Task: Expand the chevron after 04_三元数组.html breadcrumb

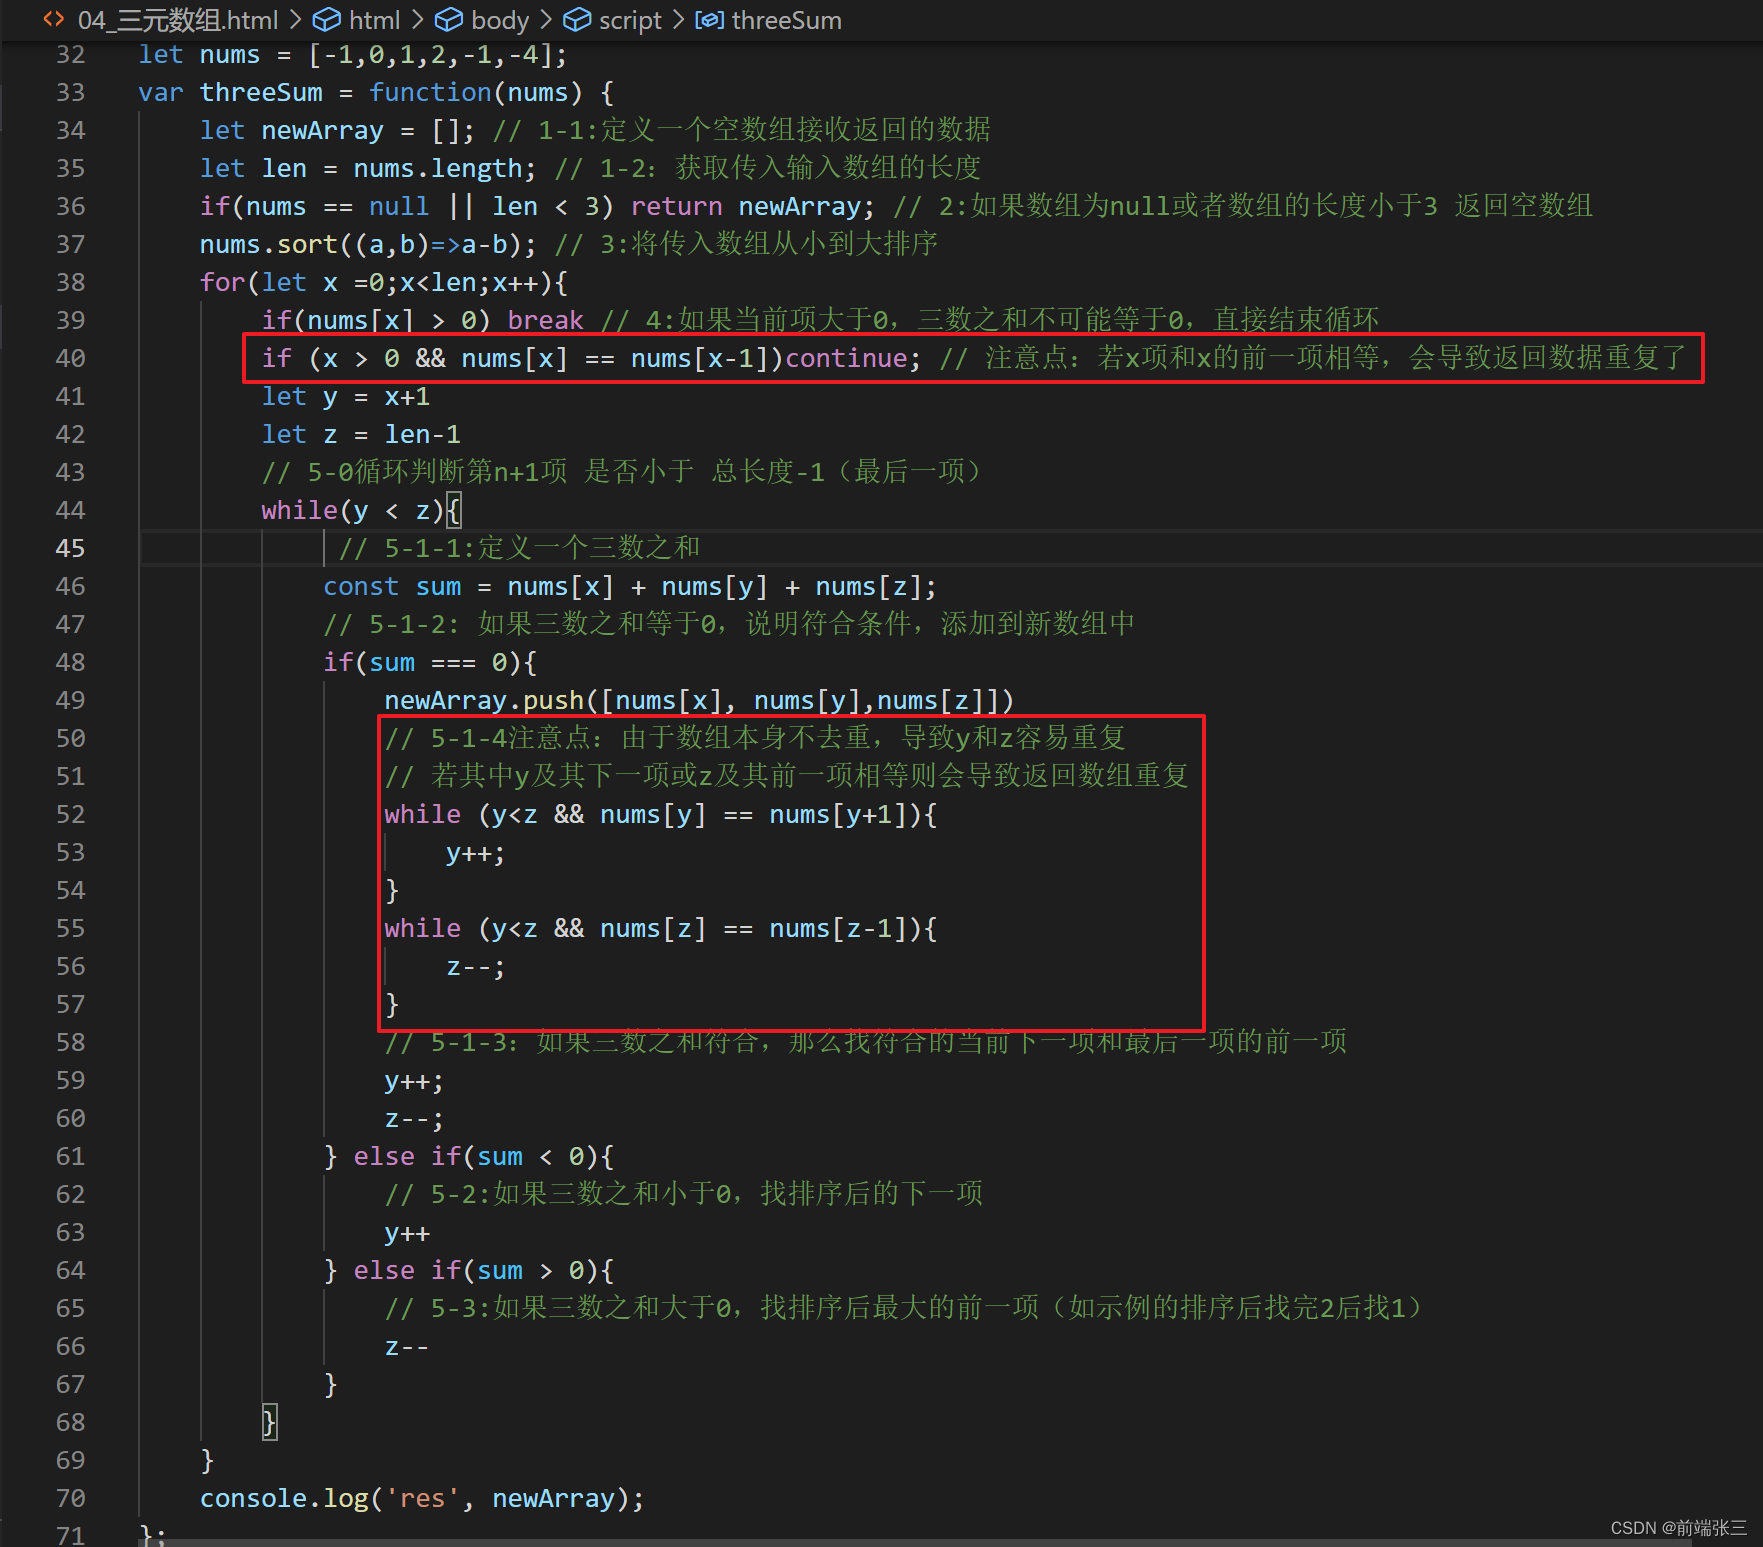Action: (x=295, y=20)
